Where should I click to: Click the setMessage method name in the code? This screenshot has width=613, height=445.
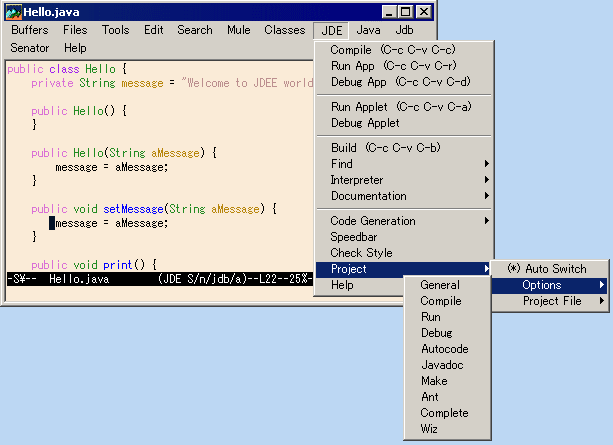(x=133, y=209)
